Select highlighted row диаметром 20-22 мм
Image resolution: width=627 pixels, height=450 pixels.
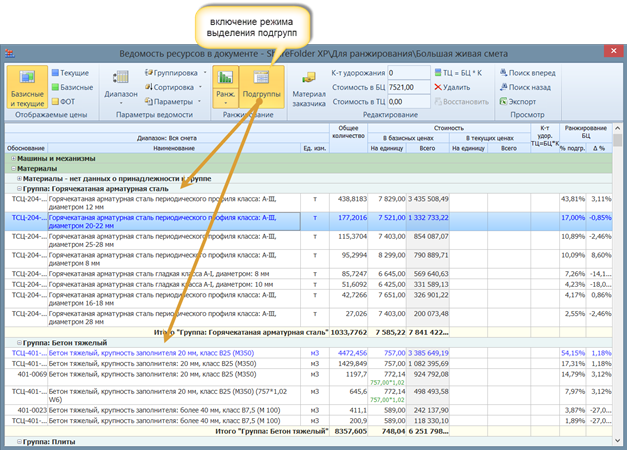click(x=308, y=222)
